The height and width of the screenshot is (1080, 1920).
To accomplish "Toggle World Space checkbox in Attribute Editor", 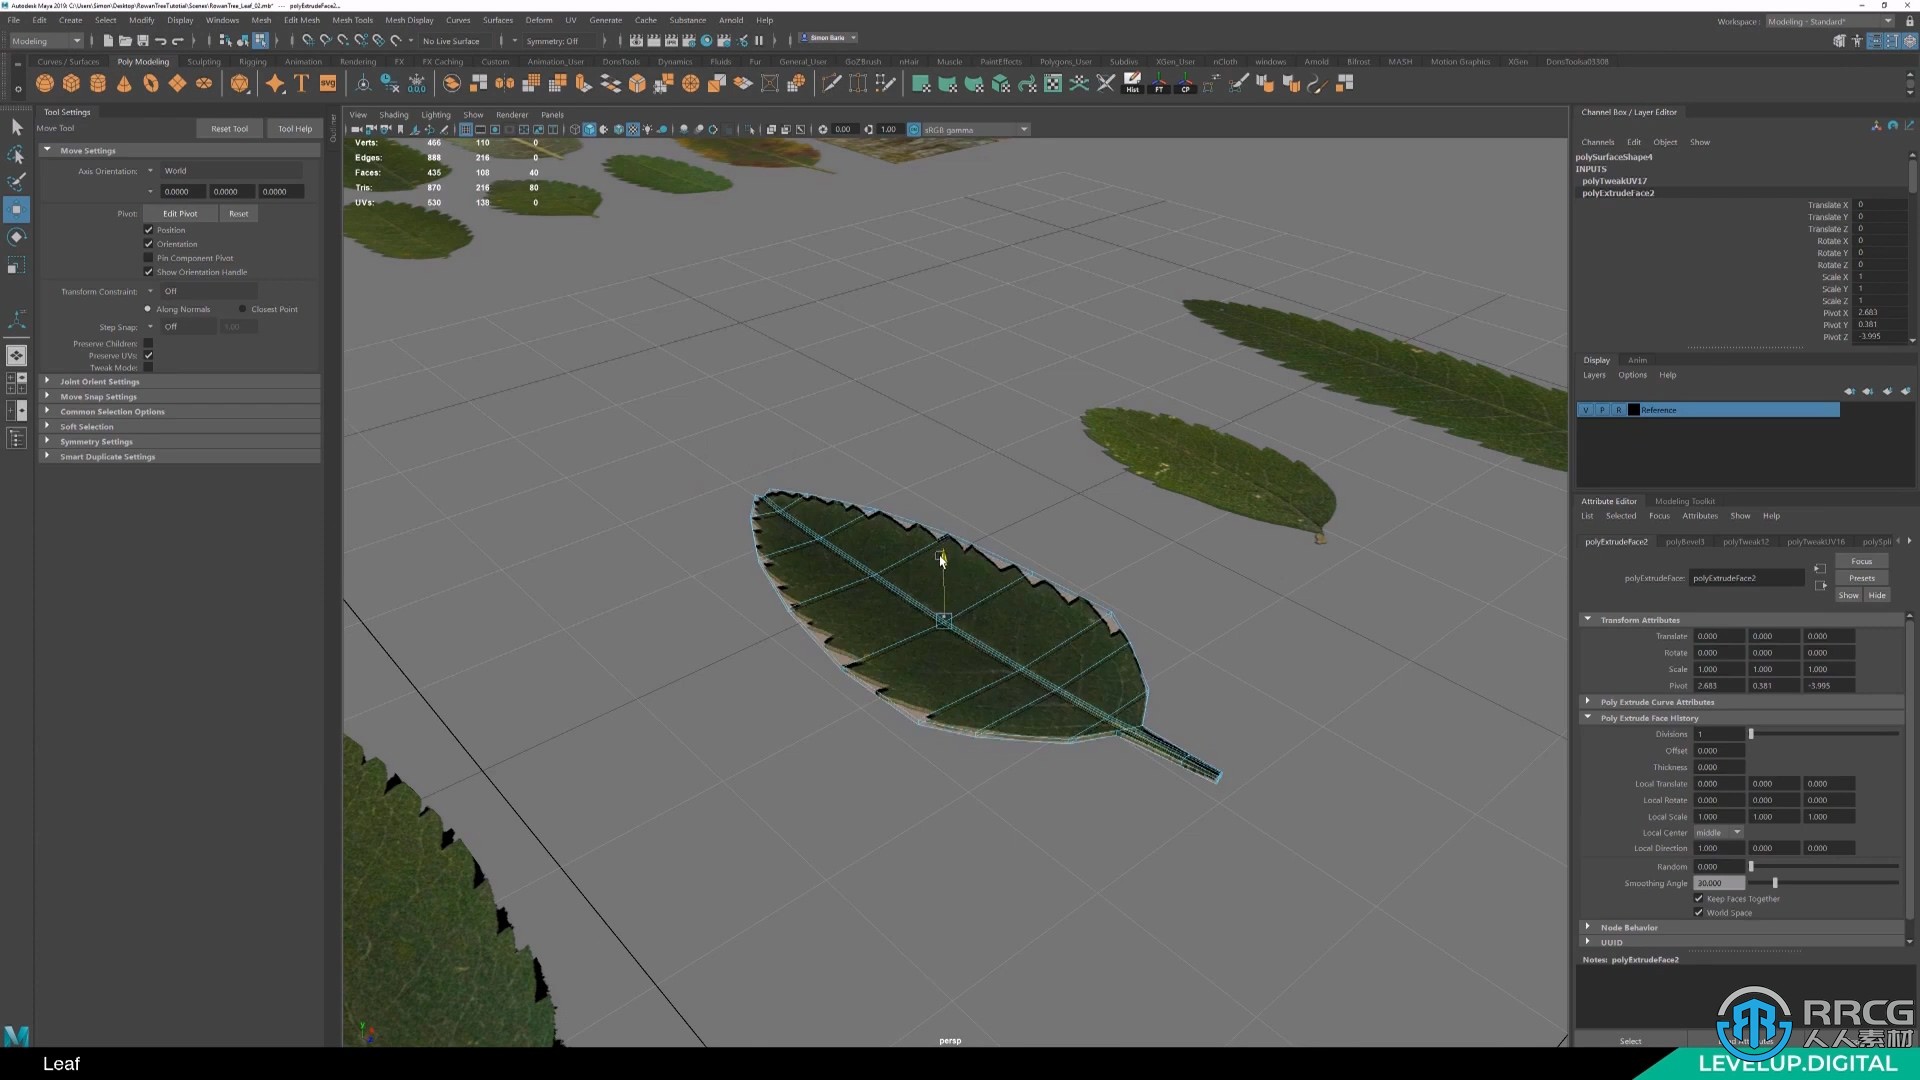I will [1698, 913].
